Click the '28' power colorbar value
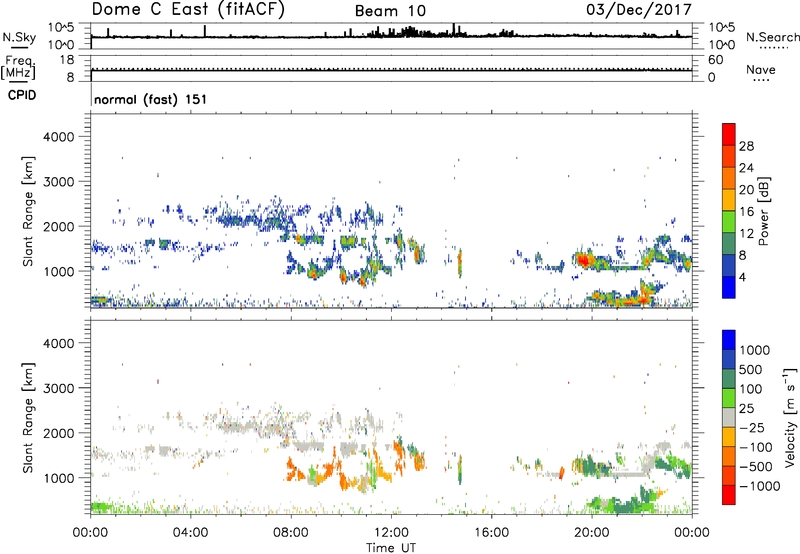The image size is (800, 554). (746, 146)
